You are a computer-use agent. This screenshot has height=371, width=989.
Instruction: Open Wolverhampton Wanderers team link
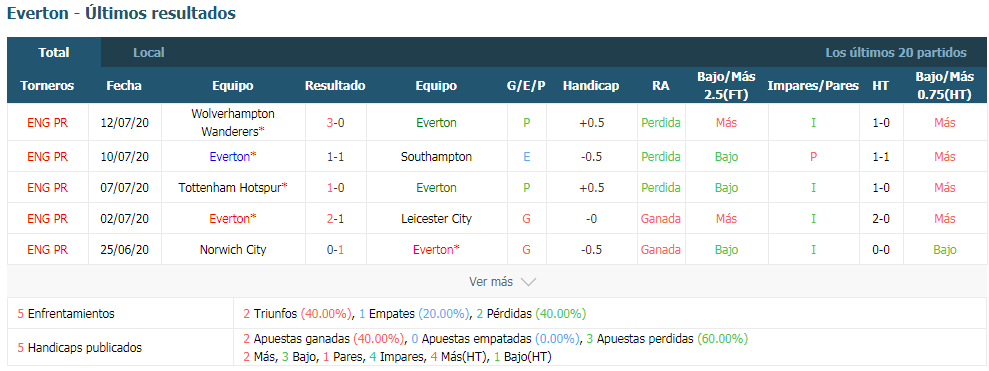pyautogui.click(x=233, y=123)
